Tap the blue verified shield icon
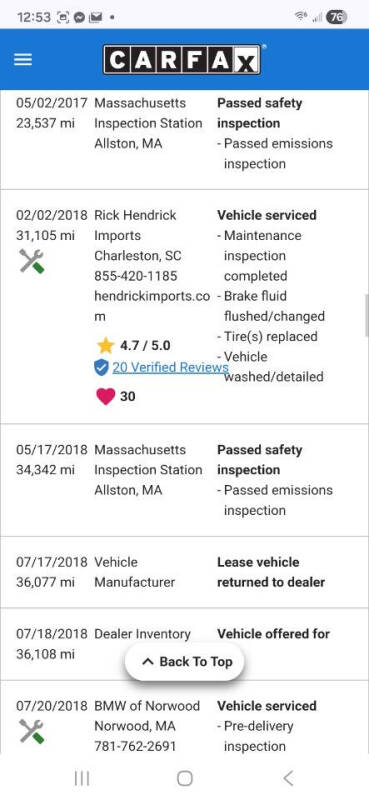Image resolution: width=369 pixels, height=800 pixels. click(x=102, y=367)
